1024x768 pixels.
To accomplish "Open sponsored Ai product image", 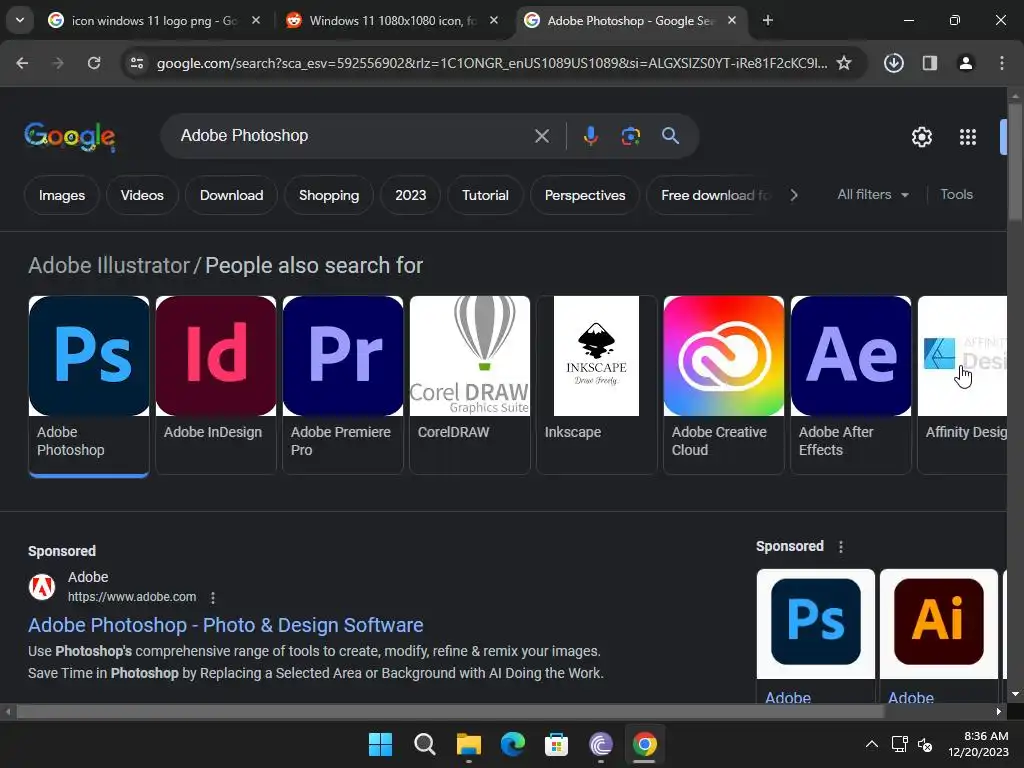I will (x=938, y=622).
